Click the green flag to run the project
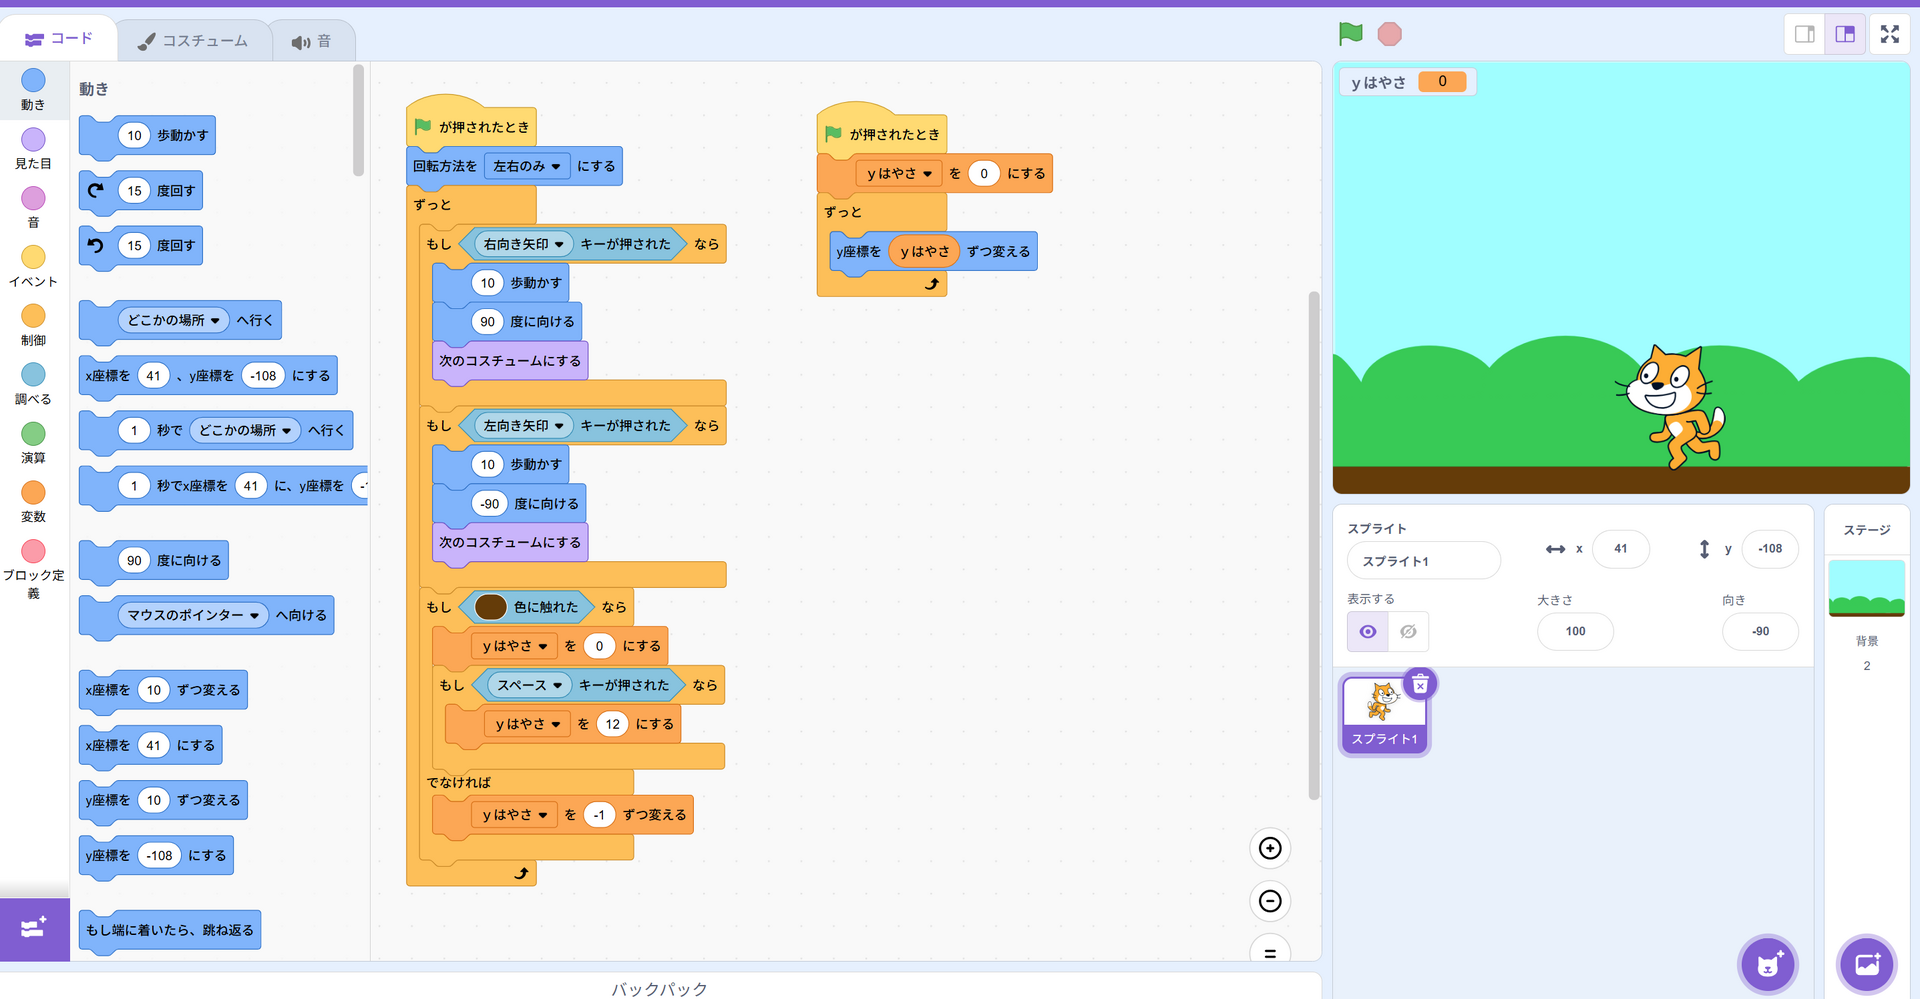Screen dimensions: 1920x999 1350,34
